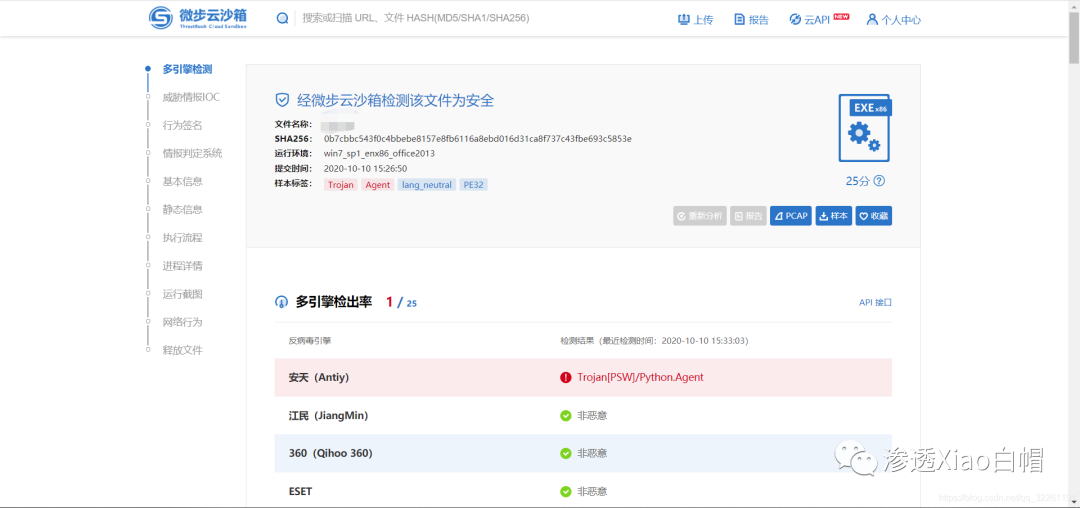
Task: Open 个人中心 user center
Action: [x=893, y=19]
